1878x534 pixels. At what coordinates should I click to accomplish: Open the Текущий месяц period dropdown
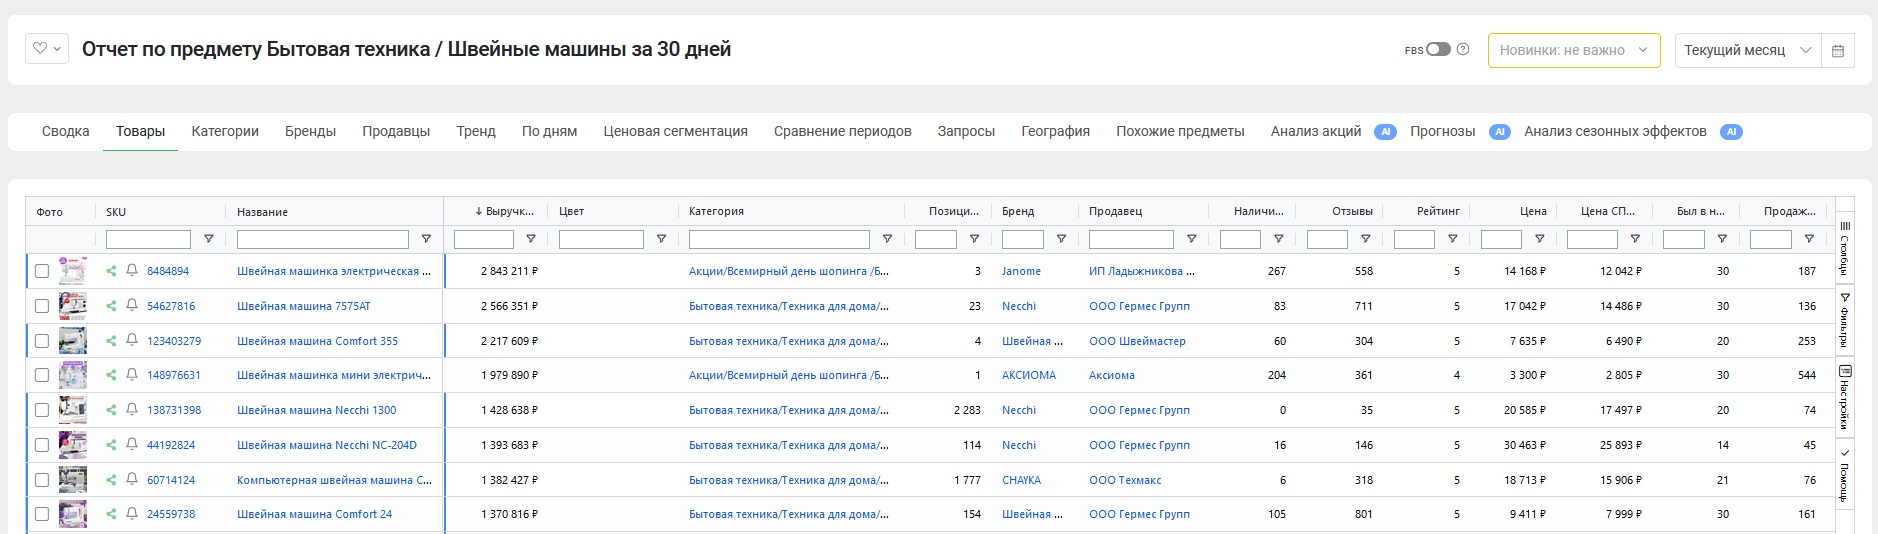pos(1746,50)
